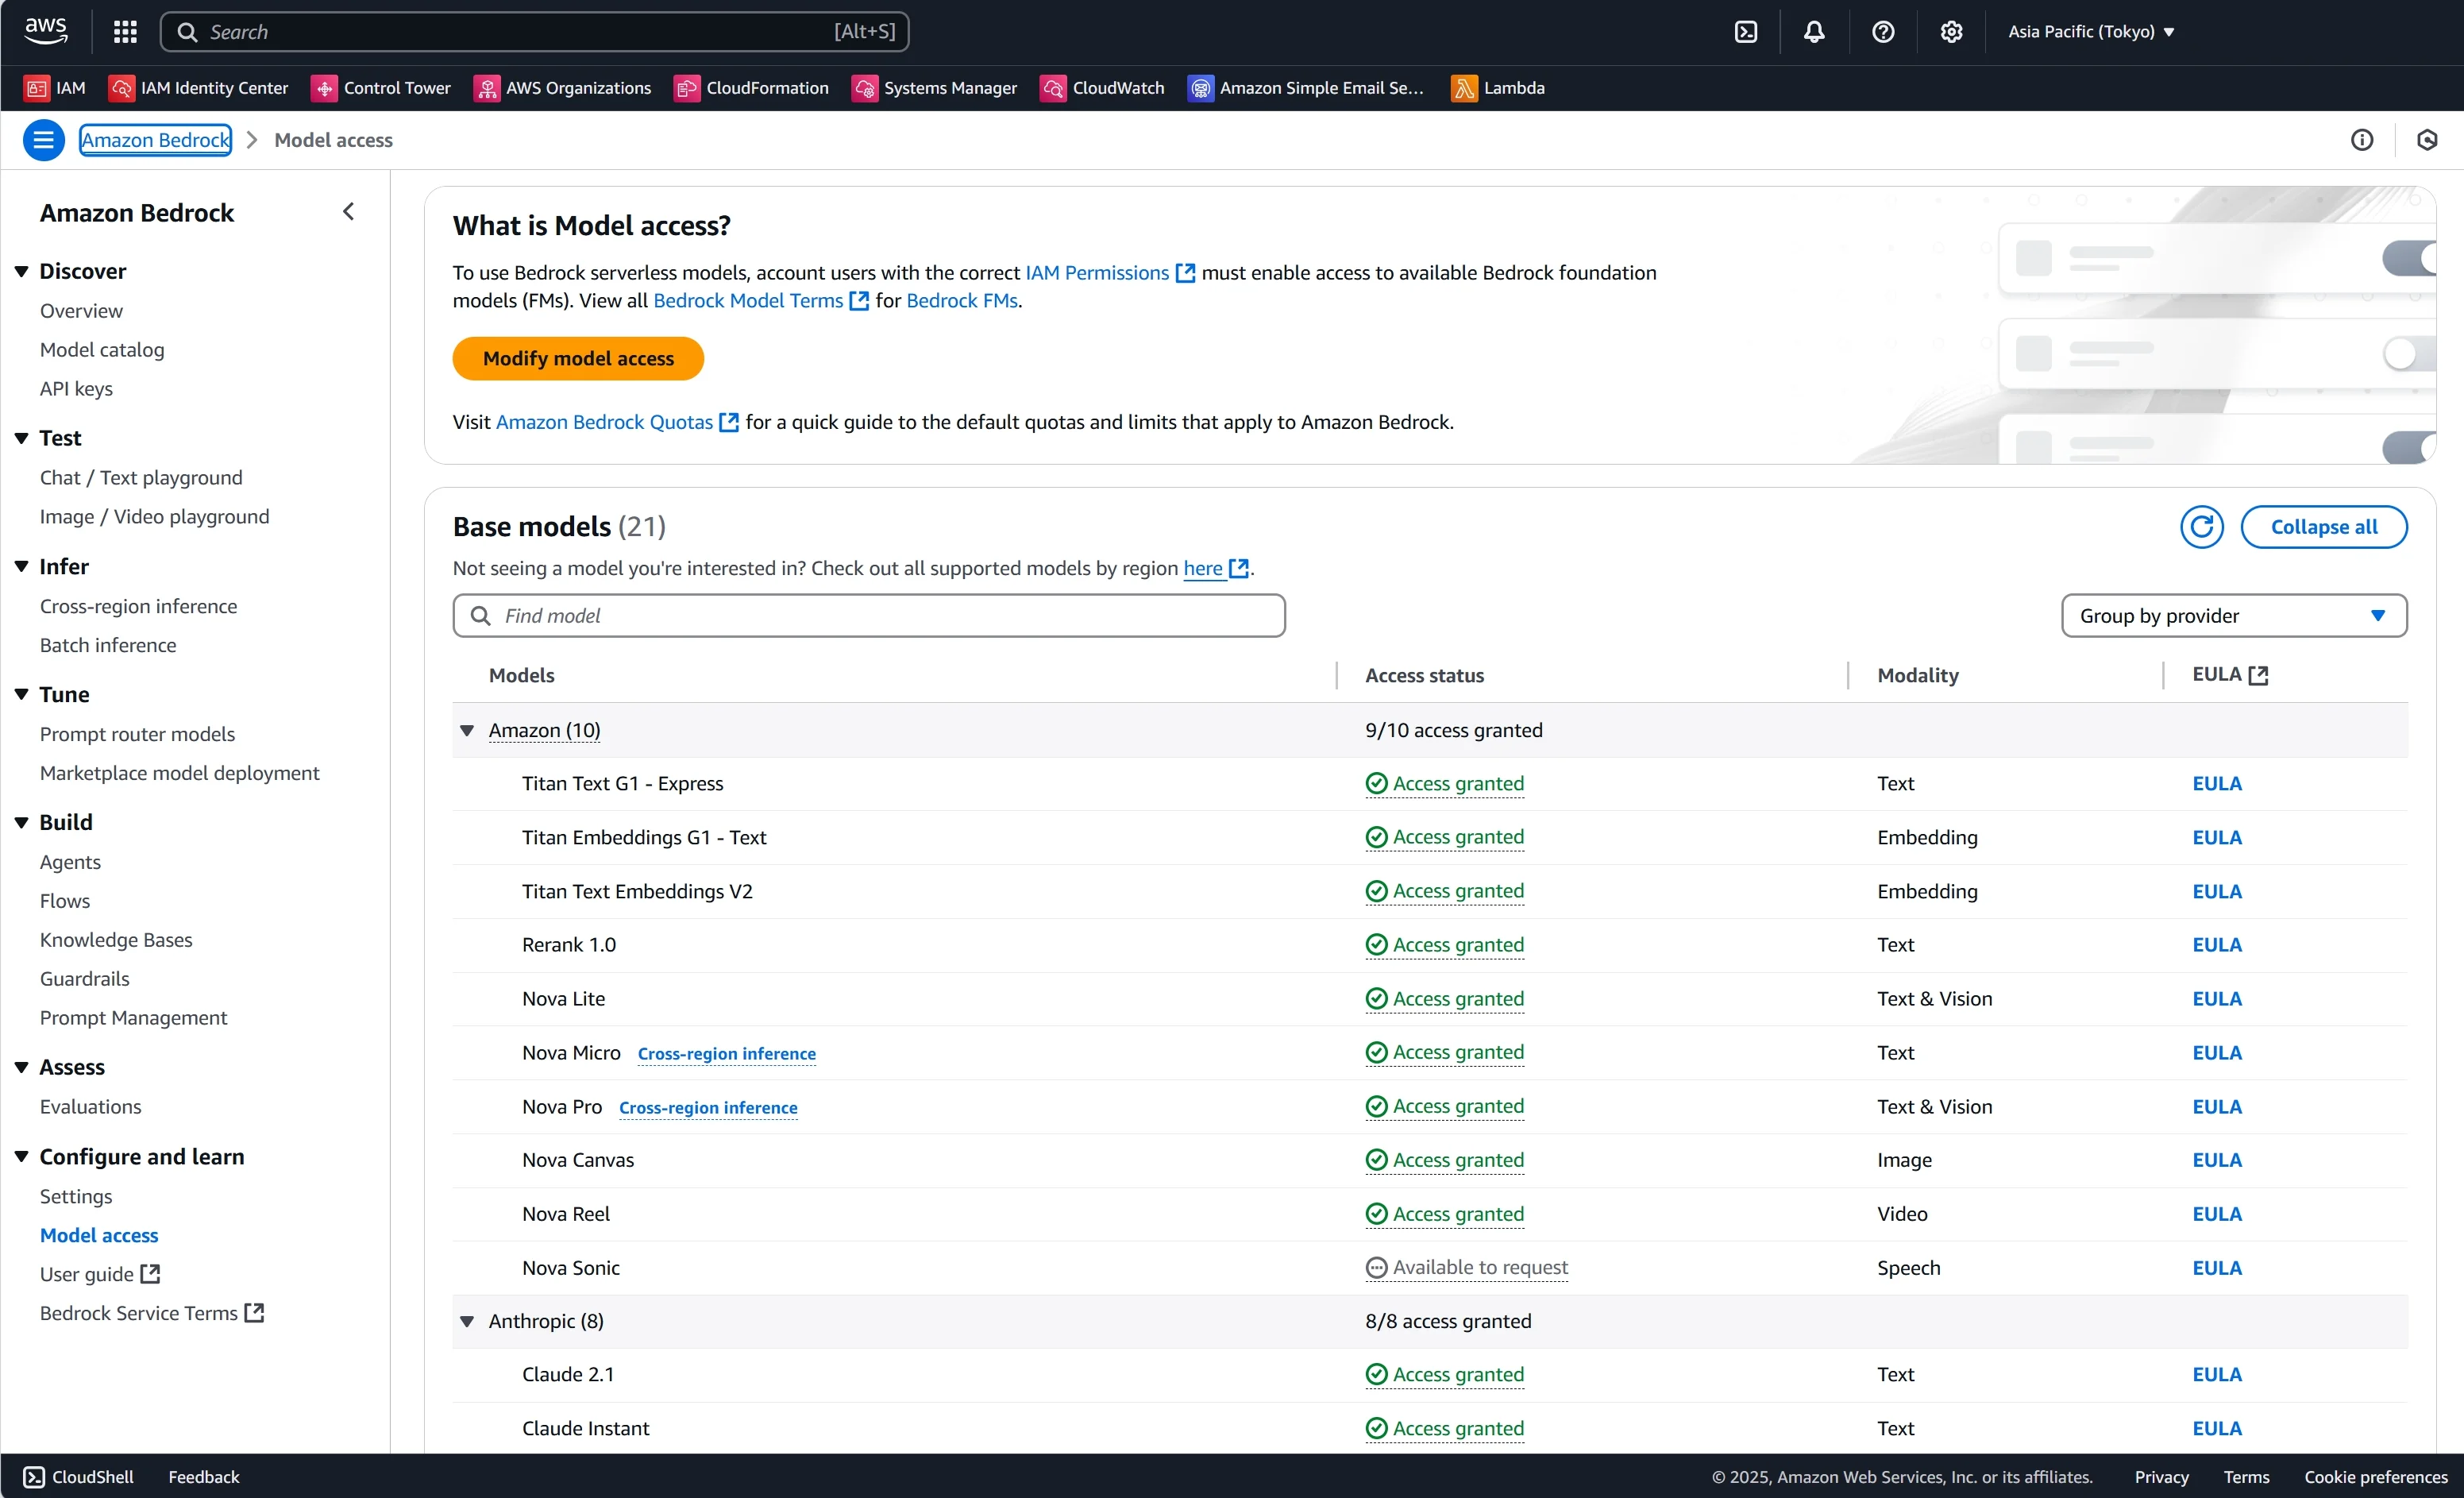Open the info panel icon
Screen dimensions: 2464x1498
tap(2362, 140)
